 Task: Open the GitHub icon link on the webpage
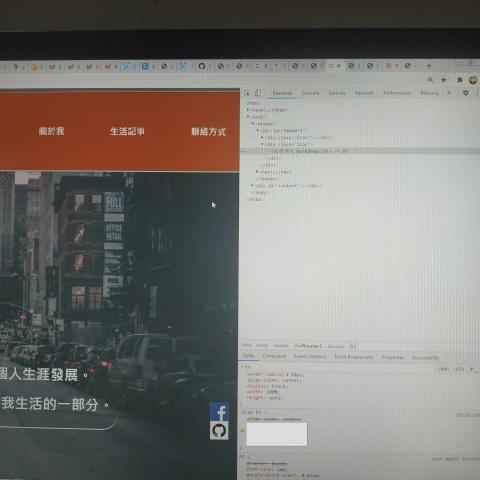[x=219, y=430]
